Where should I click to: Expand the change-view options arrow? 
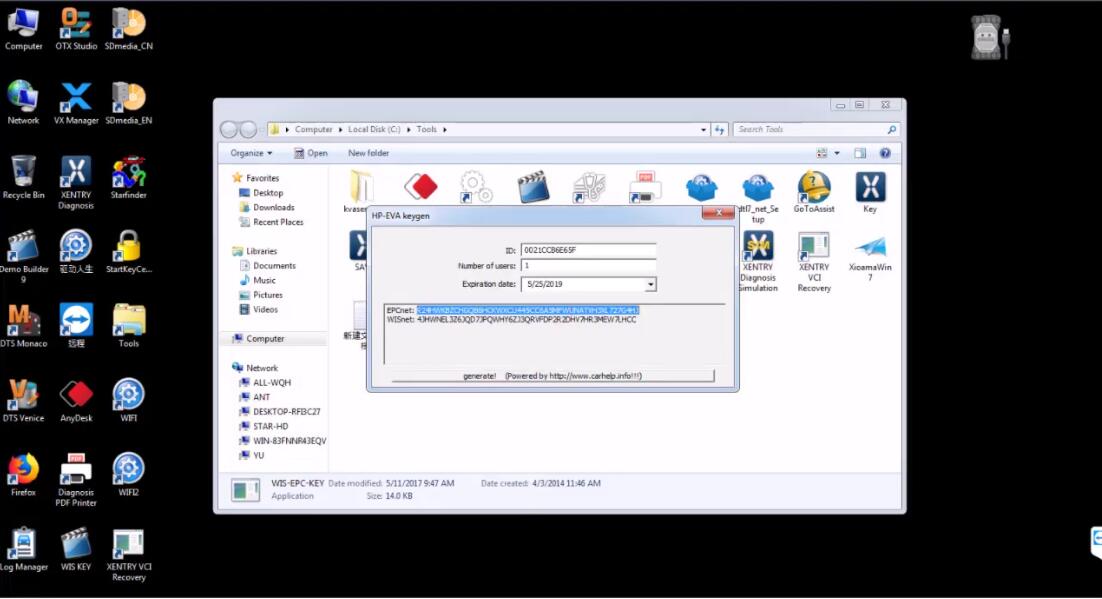pyautogui.click(x=837, y=153)
